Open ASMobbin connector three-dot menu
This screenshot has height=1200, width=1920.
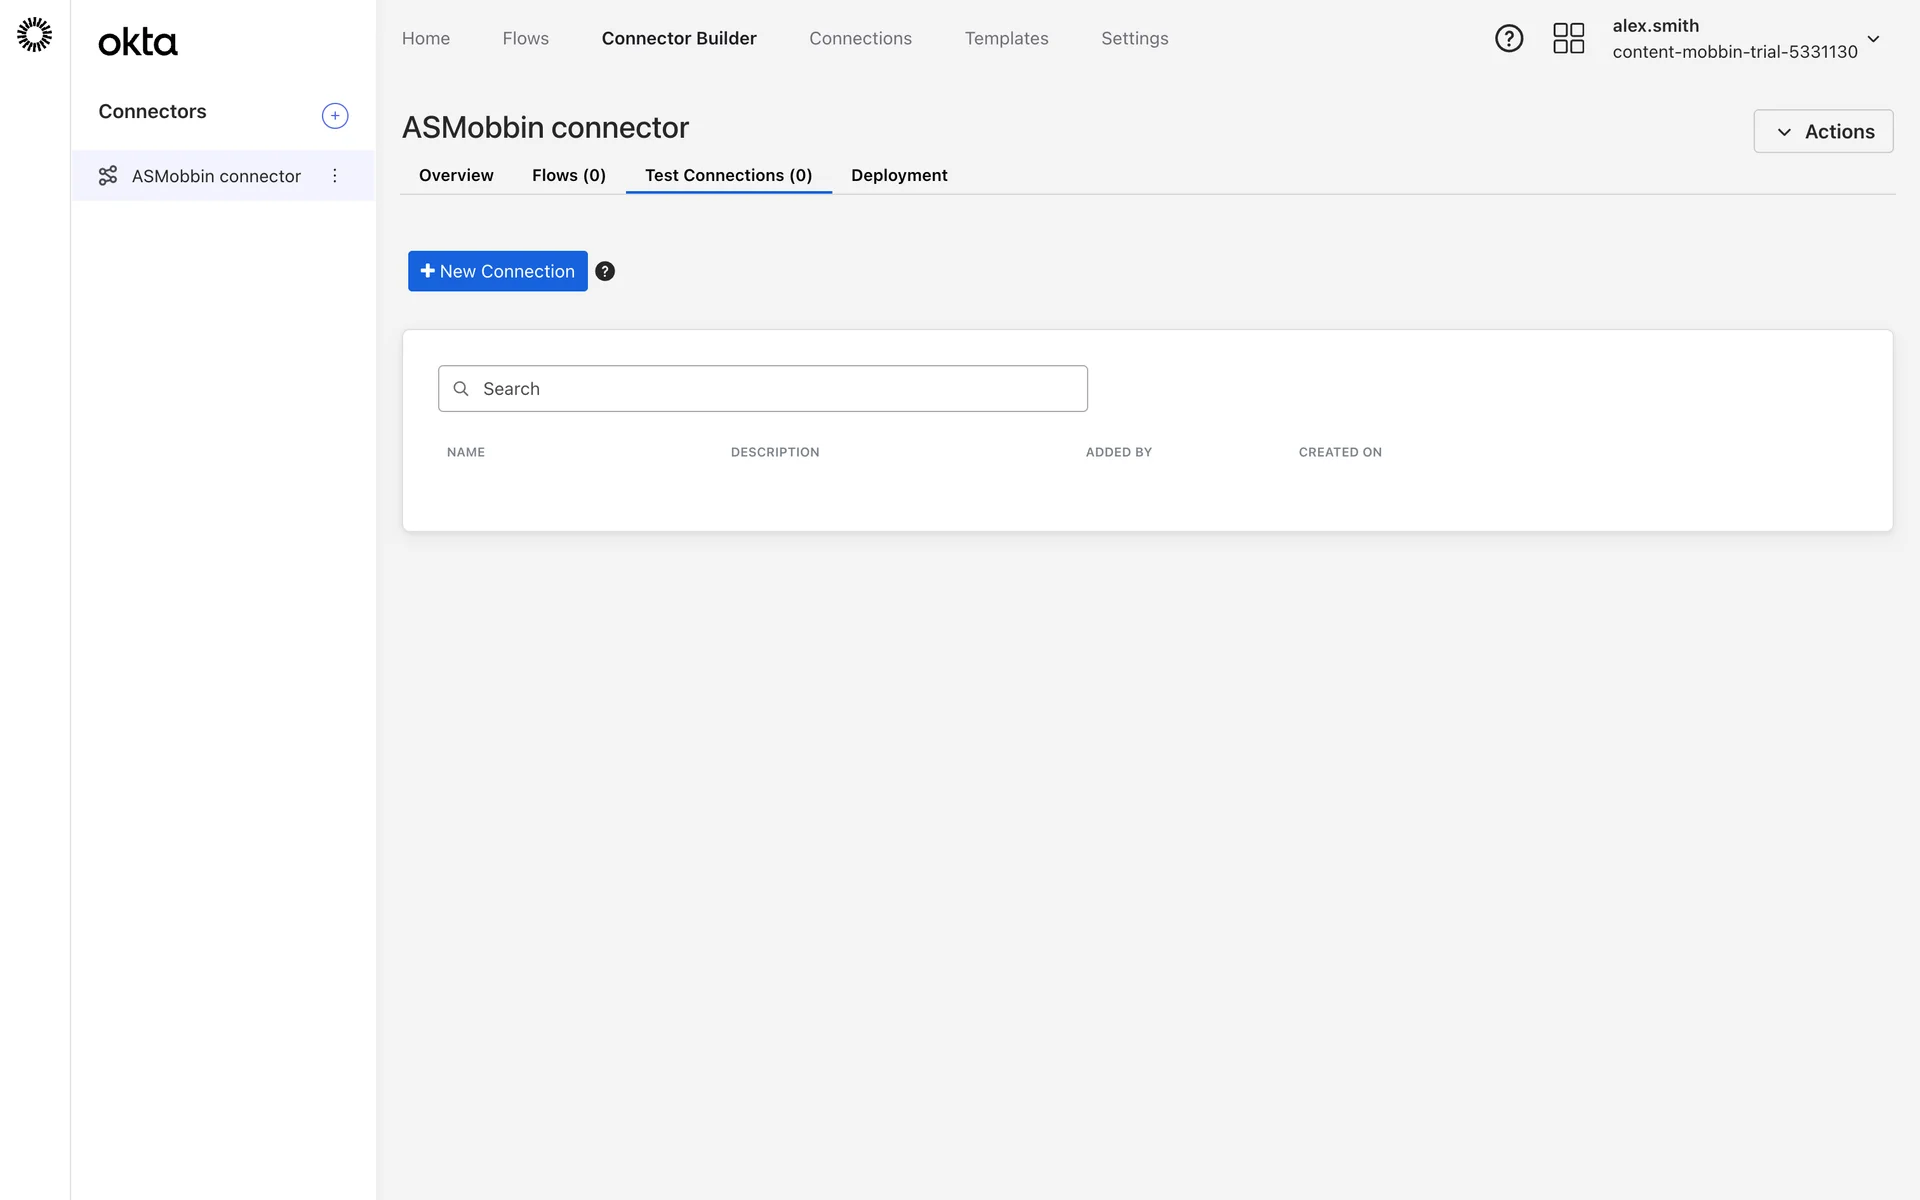335,176
